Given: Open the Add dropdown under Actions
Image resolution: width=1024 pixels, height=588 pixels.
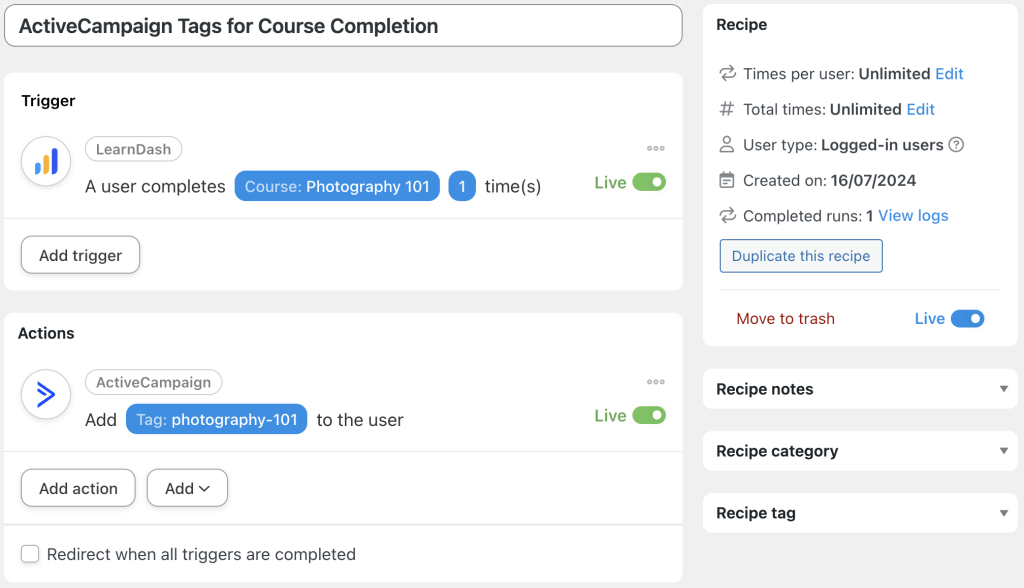Looking at the screenshot, I should click(187, 488).
